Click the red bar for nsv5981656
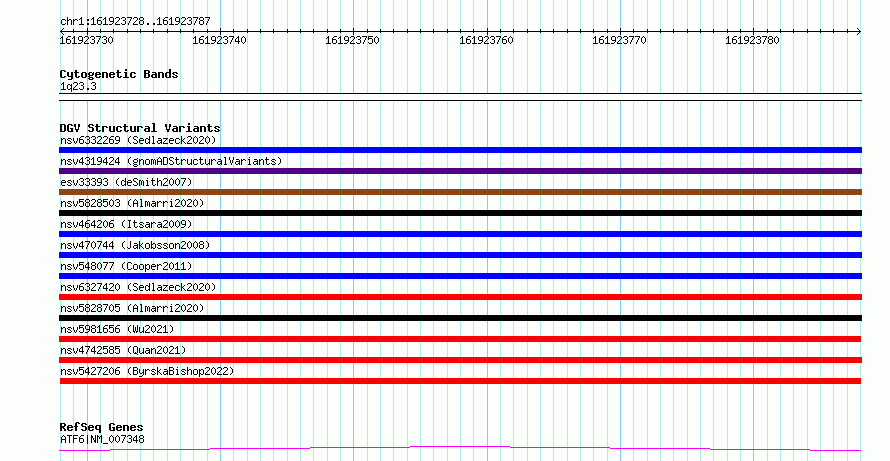Viewport: 890px width, 461px height. tap(460, 339)
